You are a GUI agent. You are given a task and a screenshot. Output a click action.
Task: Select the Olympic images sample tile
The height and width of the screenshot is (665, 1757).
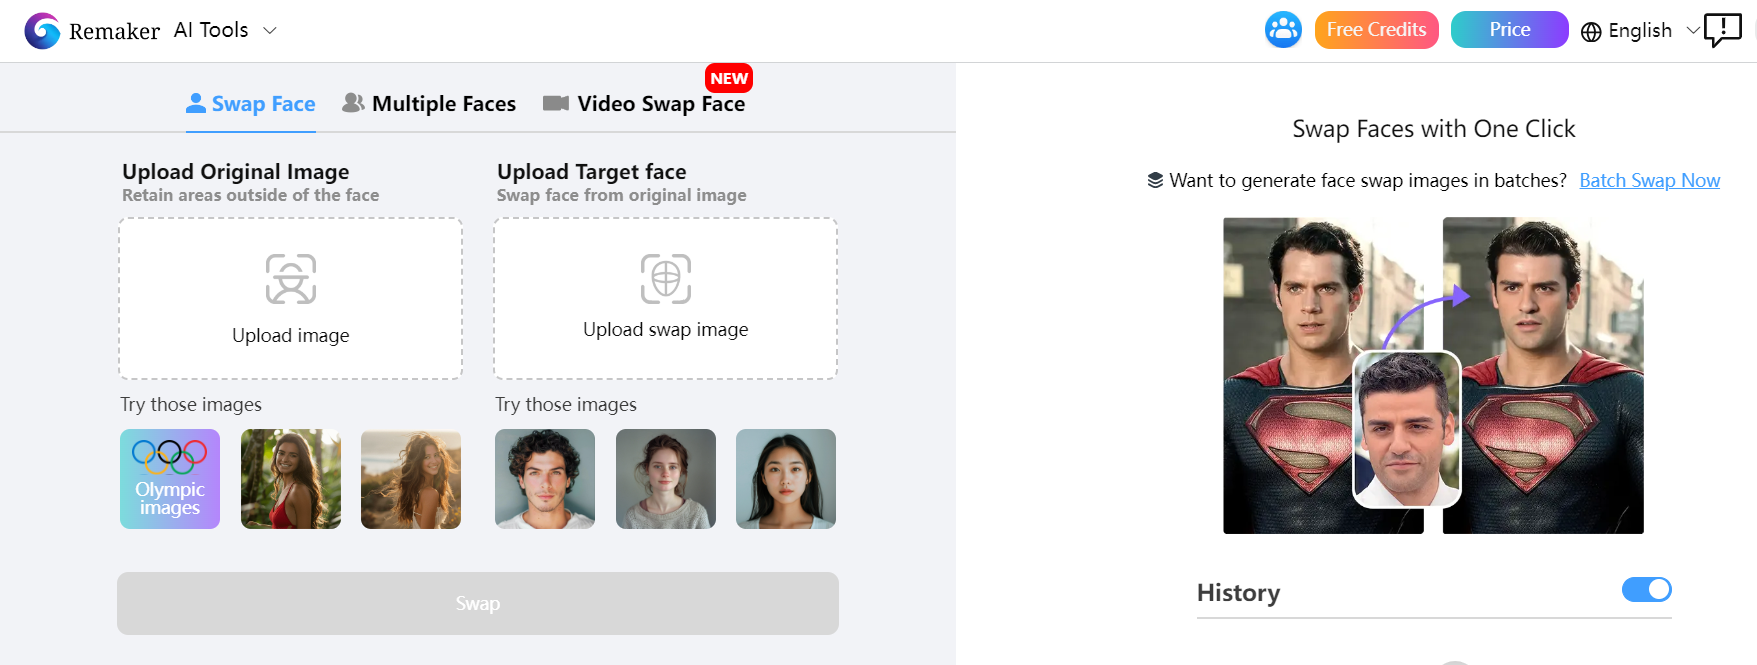pos(170,479)
